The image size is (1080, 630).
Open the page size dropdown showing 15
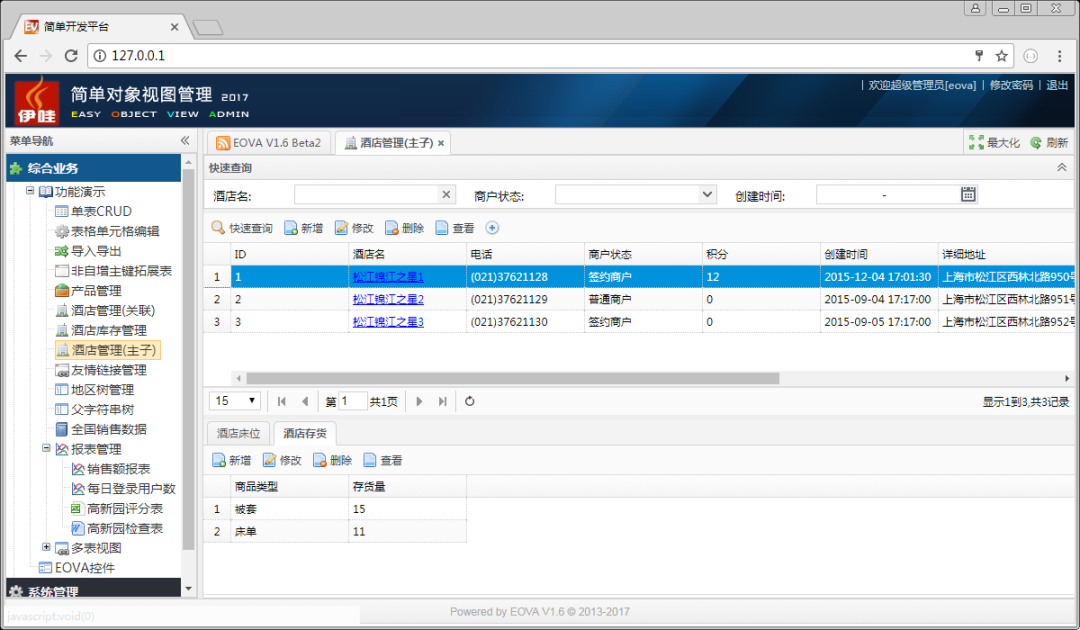[236, 401]
